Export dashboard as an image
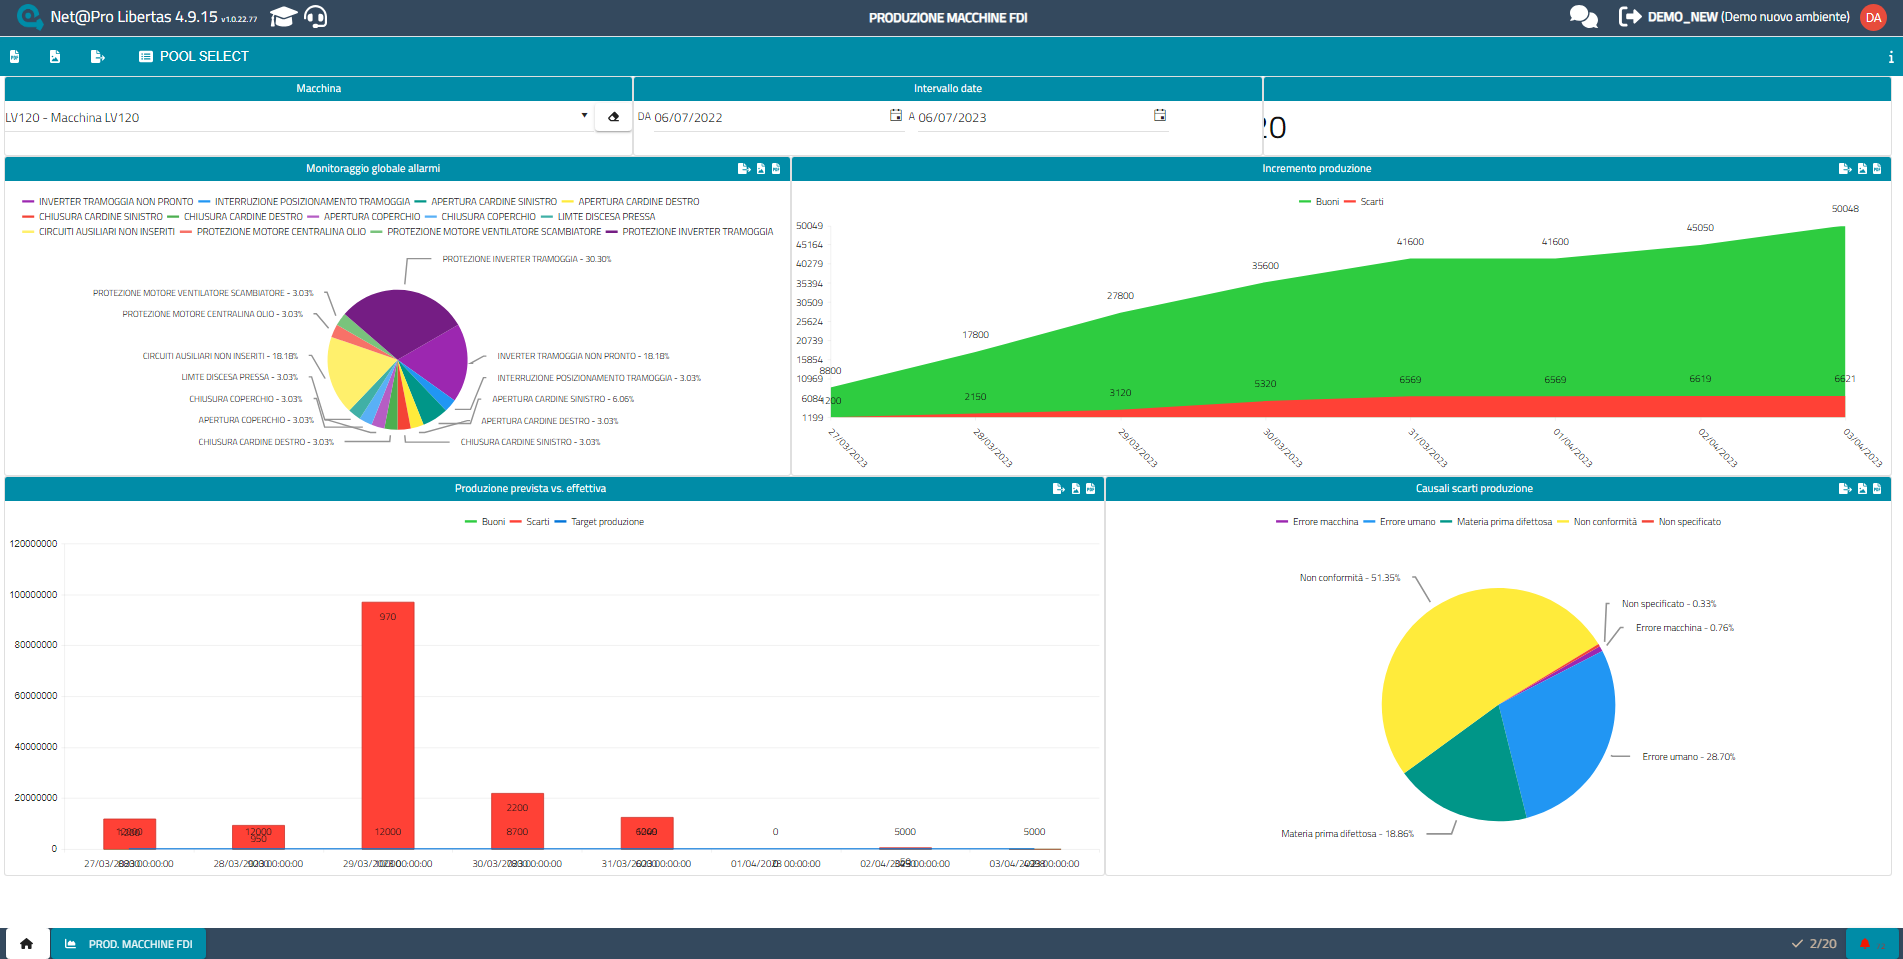 54,57
